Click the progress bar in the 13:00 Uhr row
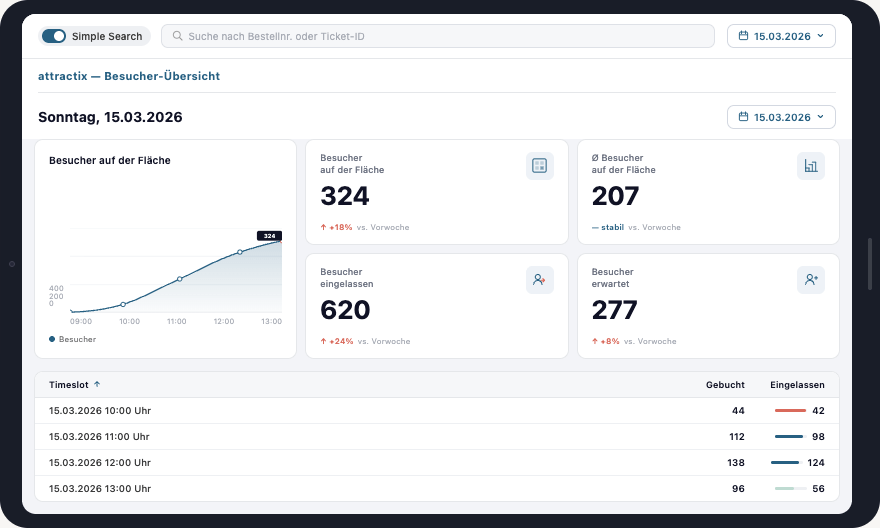Screen dimensions: 880x528 click(790, 489)
